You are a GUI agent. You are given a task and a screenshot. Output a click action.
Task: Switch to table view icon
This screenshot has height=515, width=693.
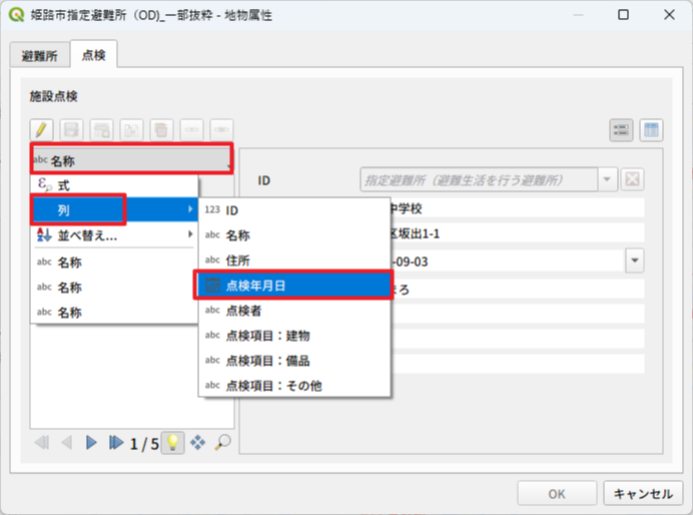tap(651, 131)
